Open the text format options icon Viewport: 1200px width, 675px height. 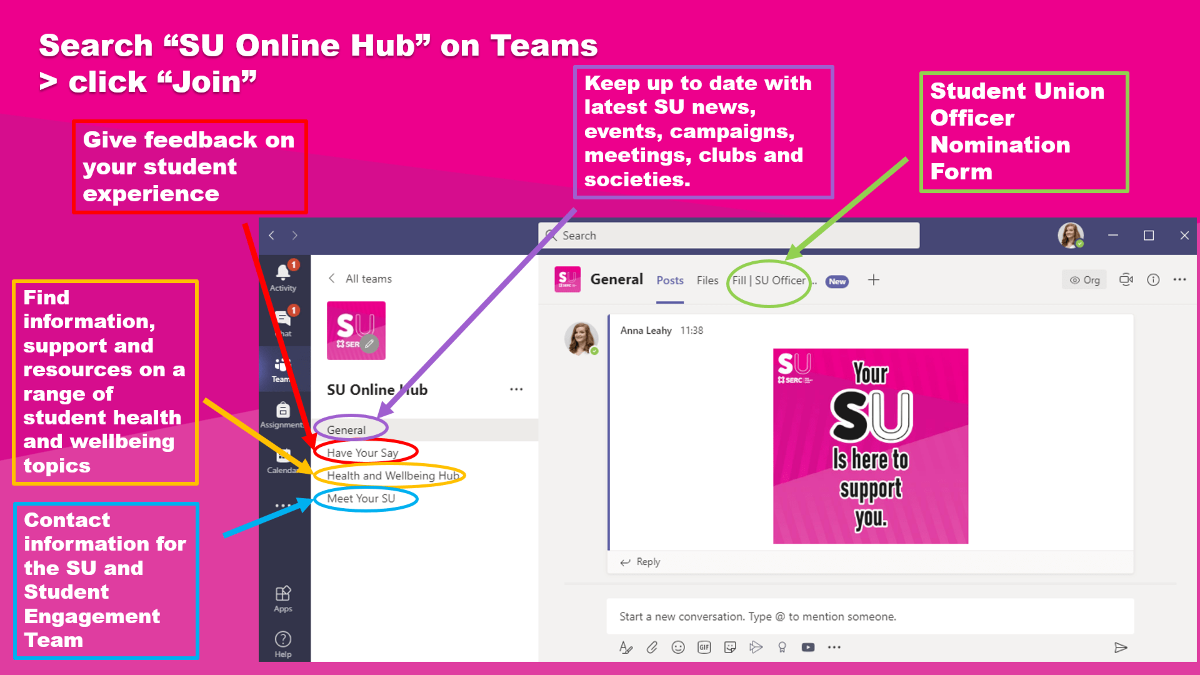pyautogui.click(x=626, y=647)
